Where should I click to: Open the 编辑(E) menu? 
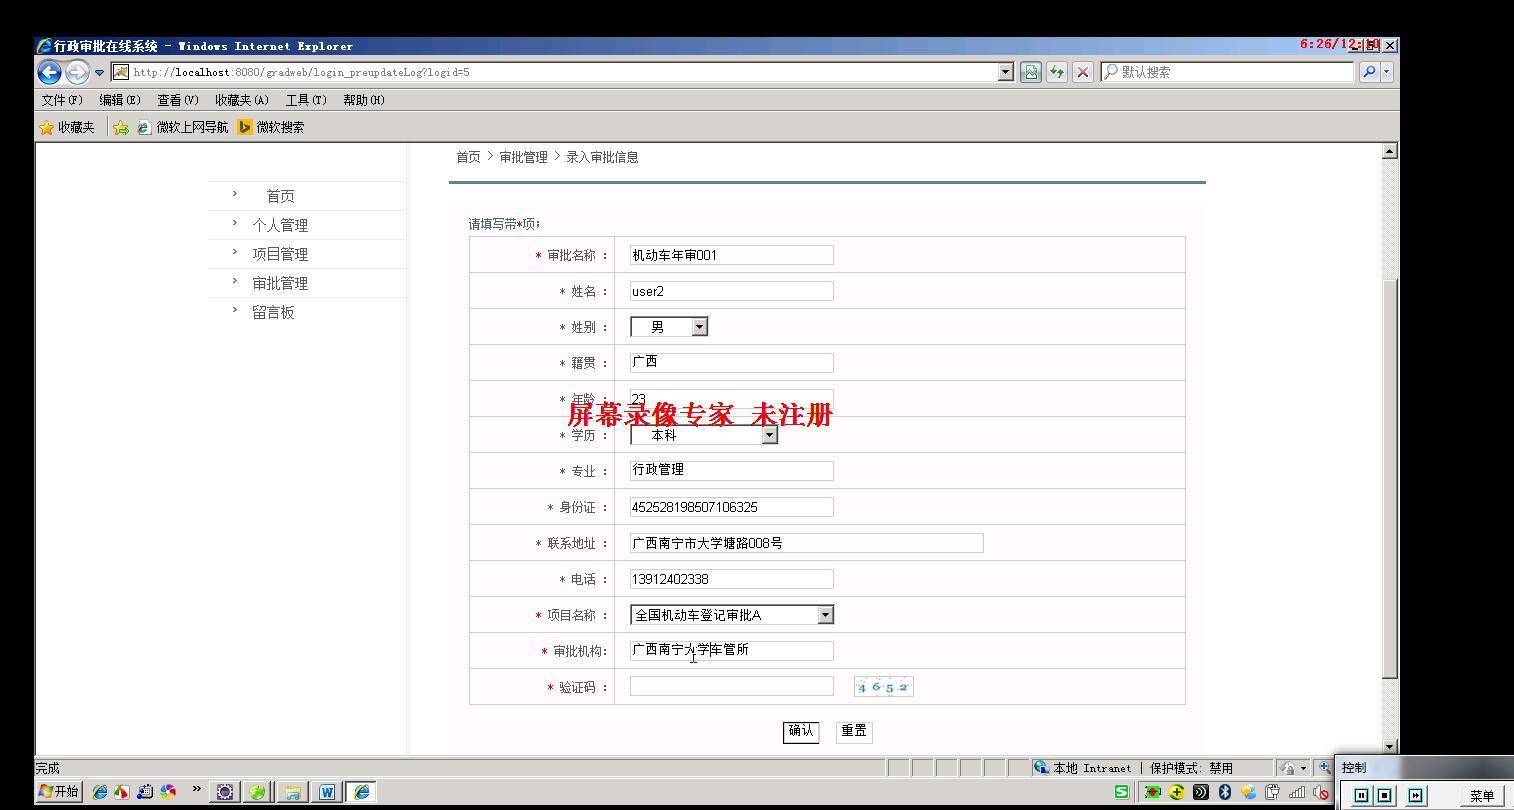[119, 100]
